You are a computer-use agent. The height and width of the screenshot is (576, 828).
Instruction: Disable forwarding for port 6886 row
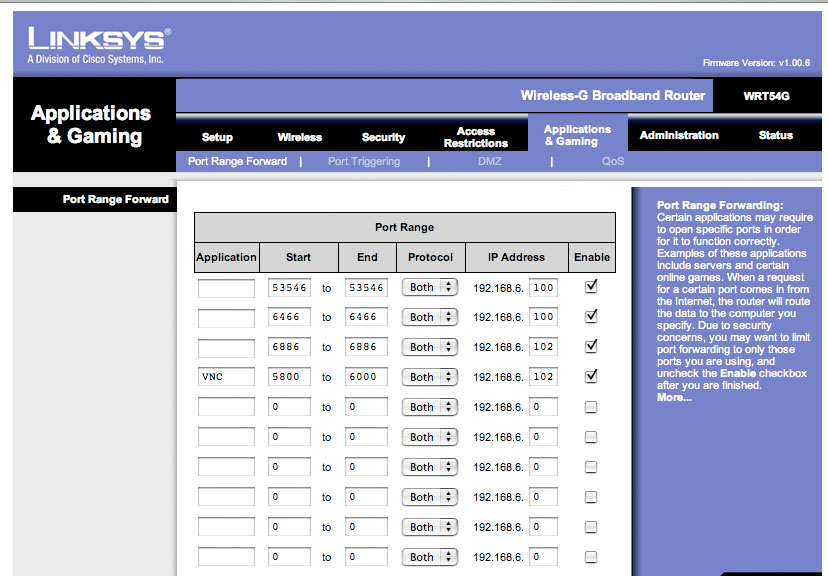click(x=591, y=346)
